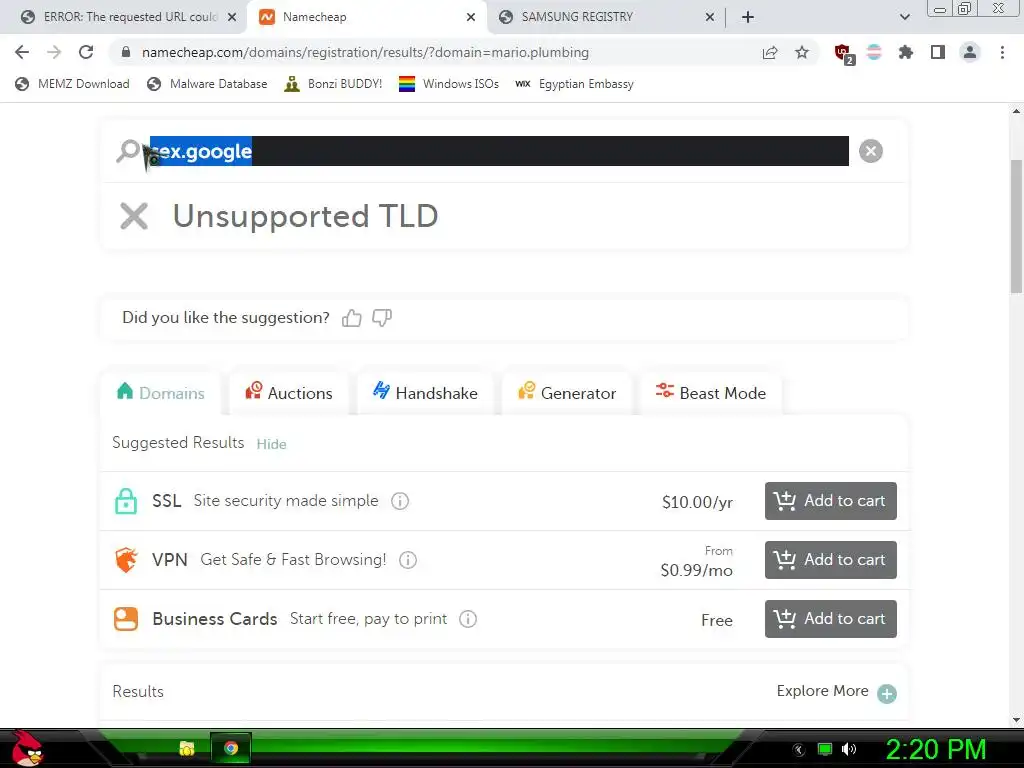
Task: Click inside the domain search field
Action: pos(499,151)
